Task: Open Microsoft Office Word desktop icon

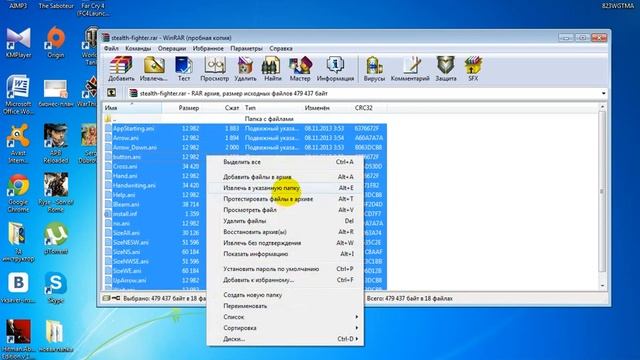Action: pyautogui.click(x=18, y=95)
